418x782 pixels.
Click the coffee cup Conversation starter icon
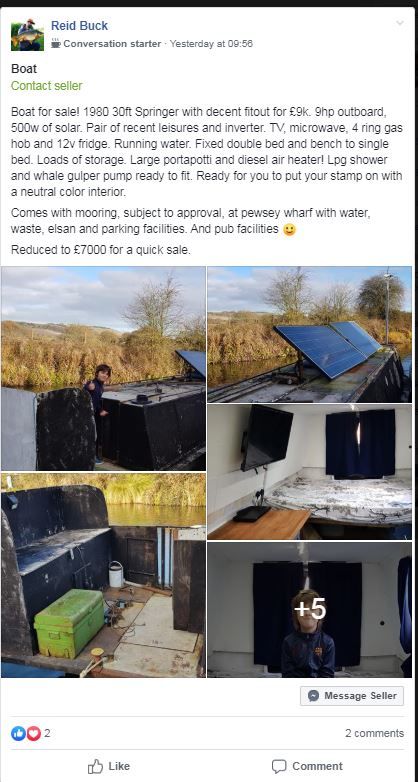tap(56, 43)
